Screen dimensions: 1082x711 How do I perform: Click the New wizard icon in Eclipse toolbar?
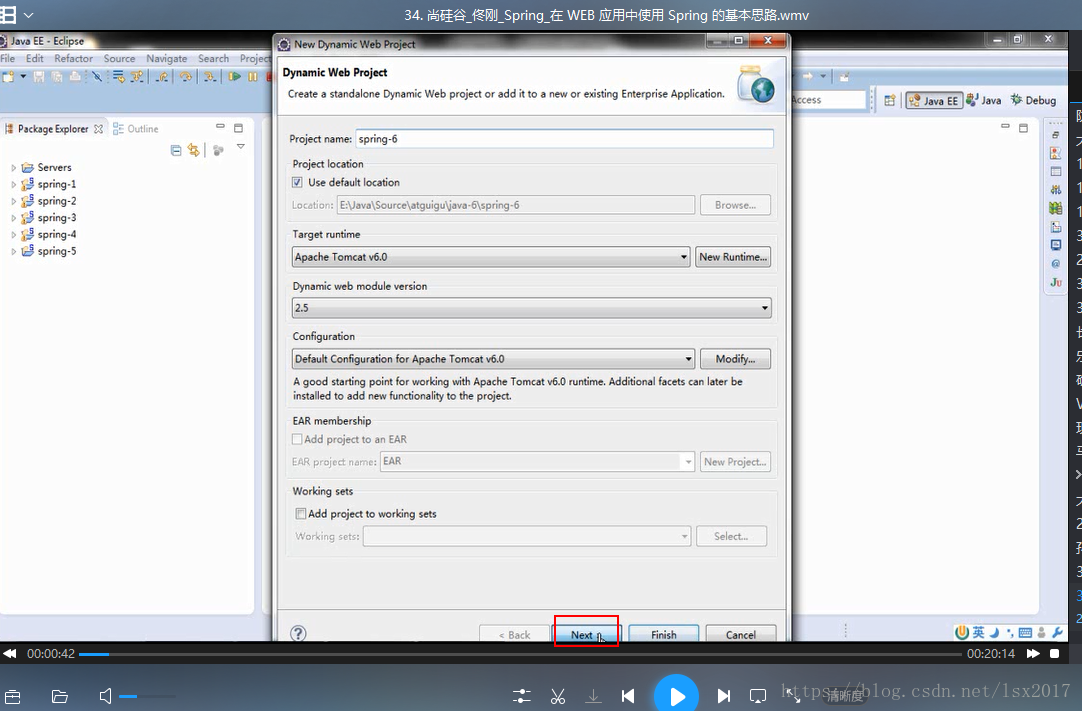click(x=8, y=77)
